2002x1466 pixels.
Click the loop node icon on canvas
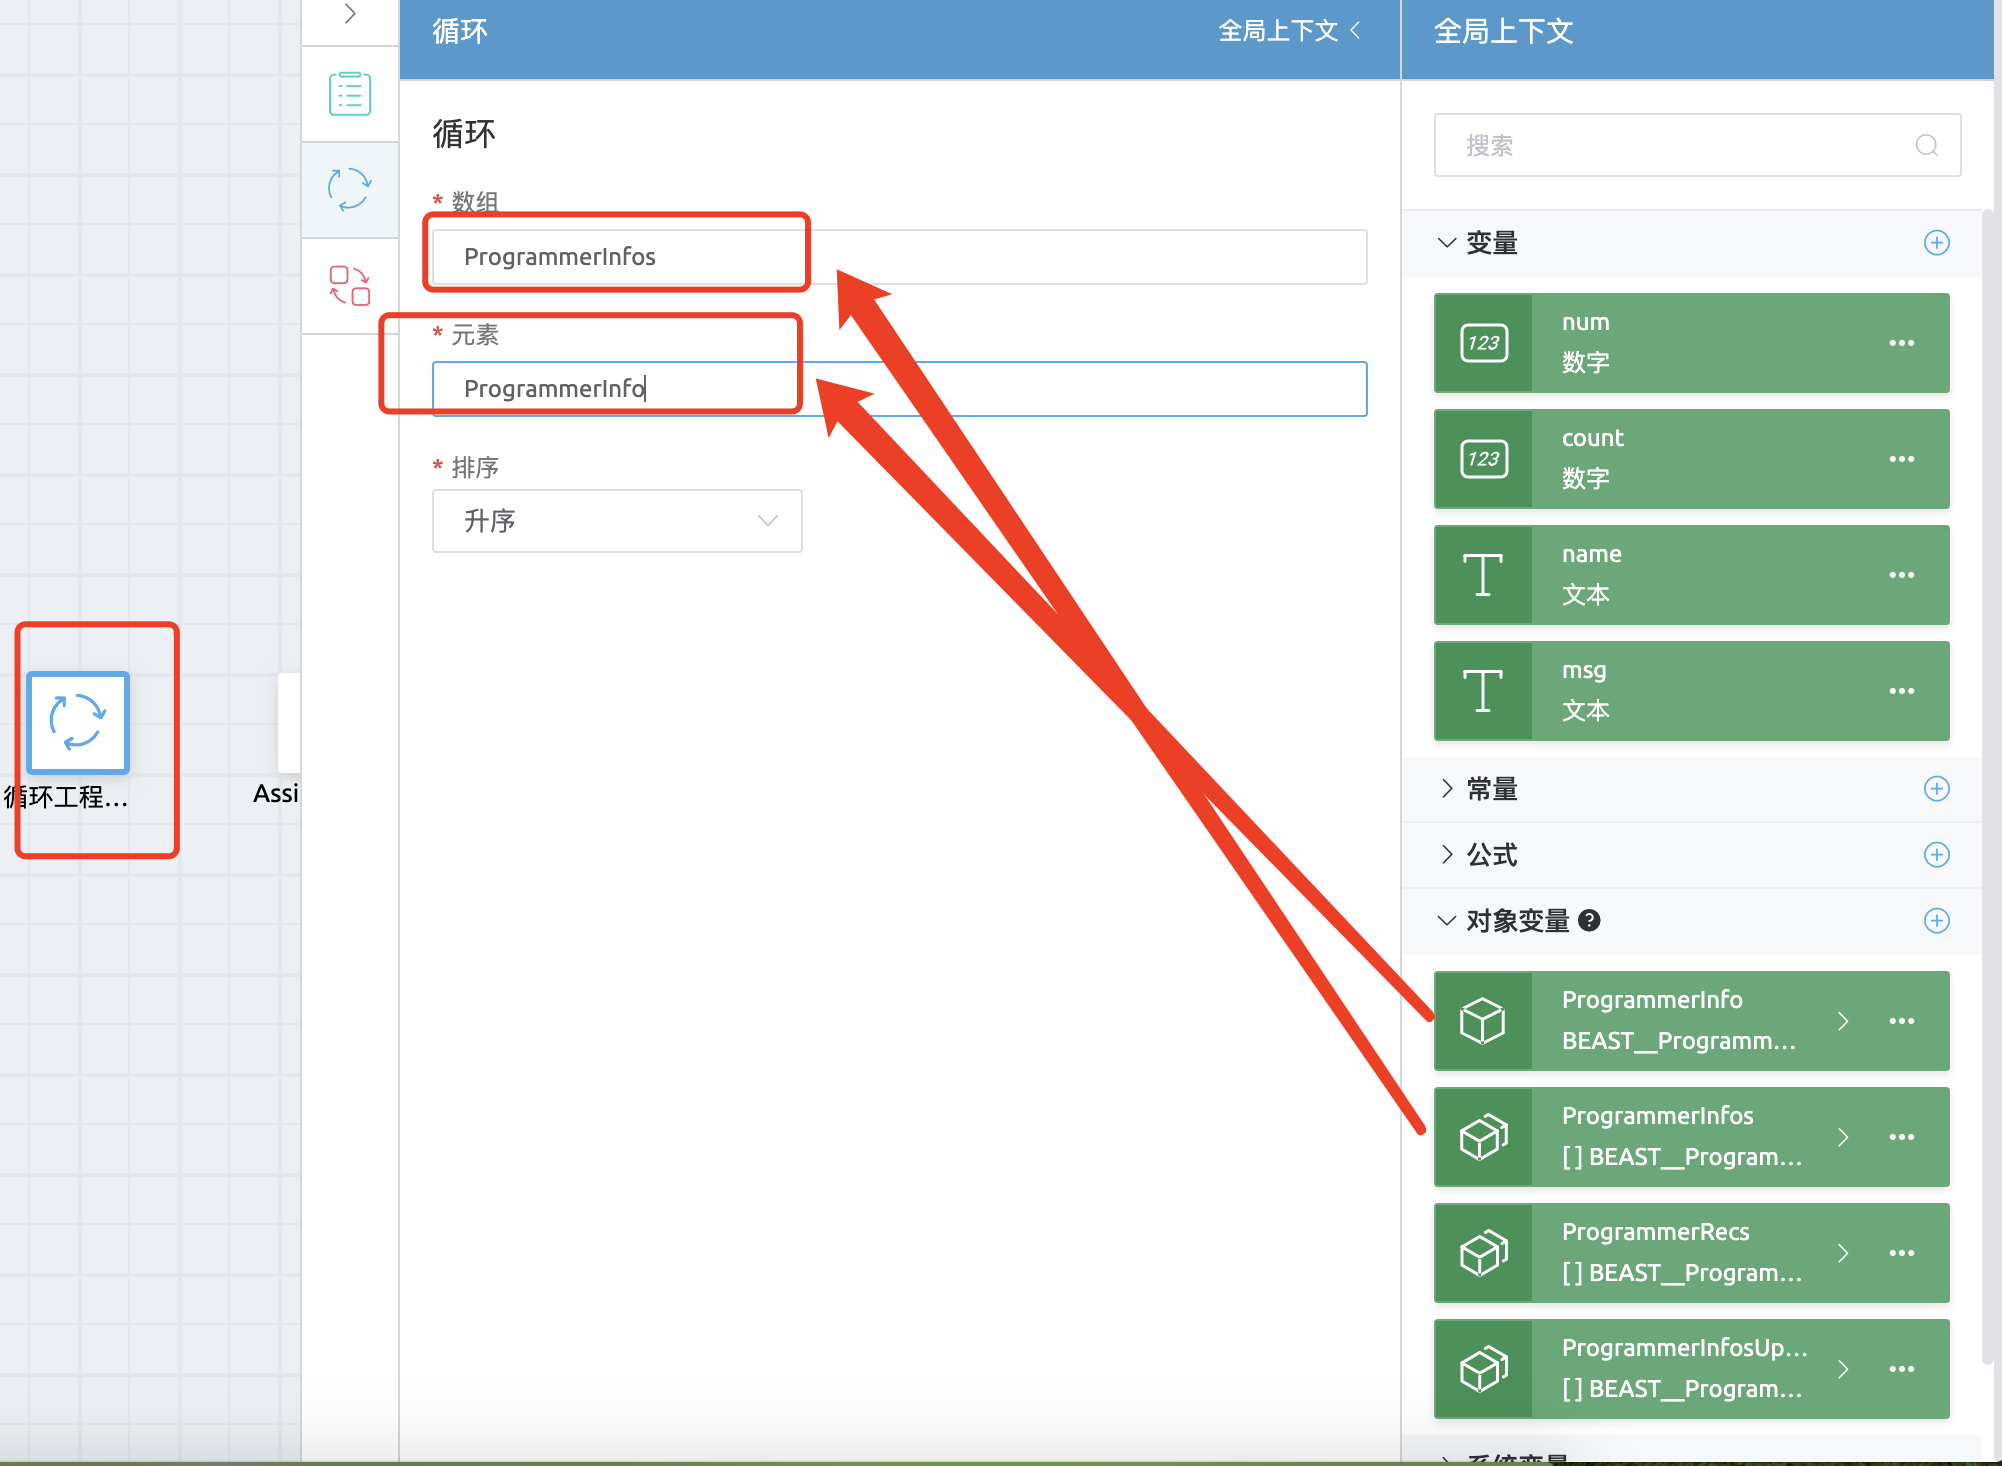click(78, 722)
